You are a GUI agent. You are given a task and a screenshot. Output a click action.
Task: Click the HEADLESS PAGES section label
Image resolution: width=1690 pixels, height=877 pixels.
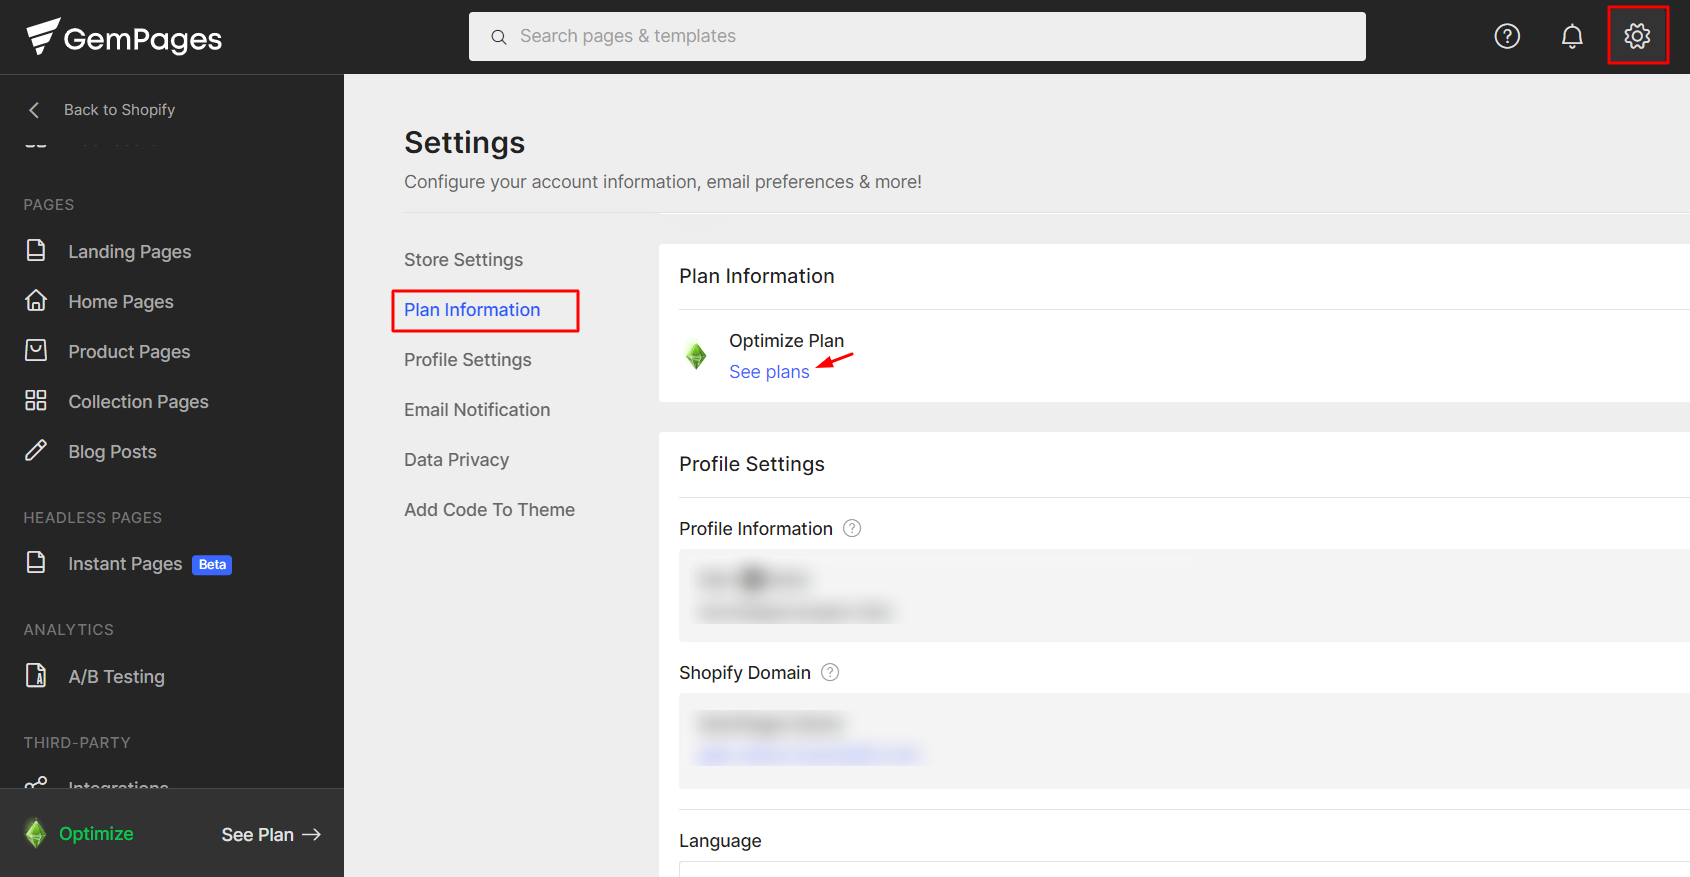click(x=93, y=518)
